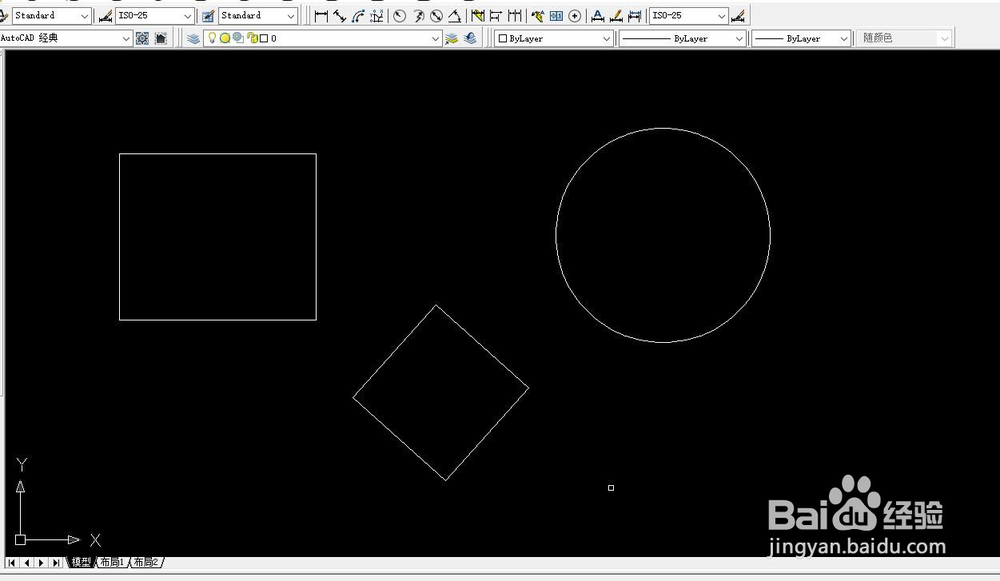Viewport: 1000px width, 581px height.
Task: Select the Jogged radius dimension tool
Action: click(418, 16)
